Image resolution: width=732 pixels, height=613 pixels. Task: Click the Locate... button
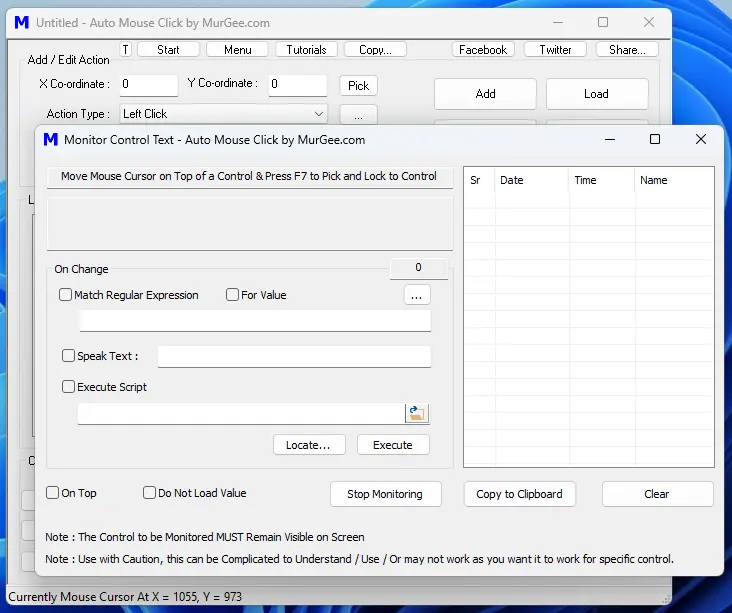[309, 445]
